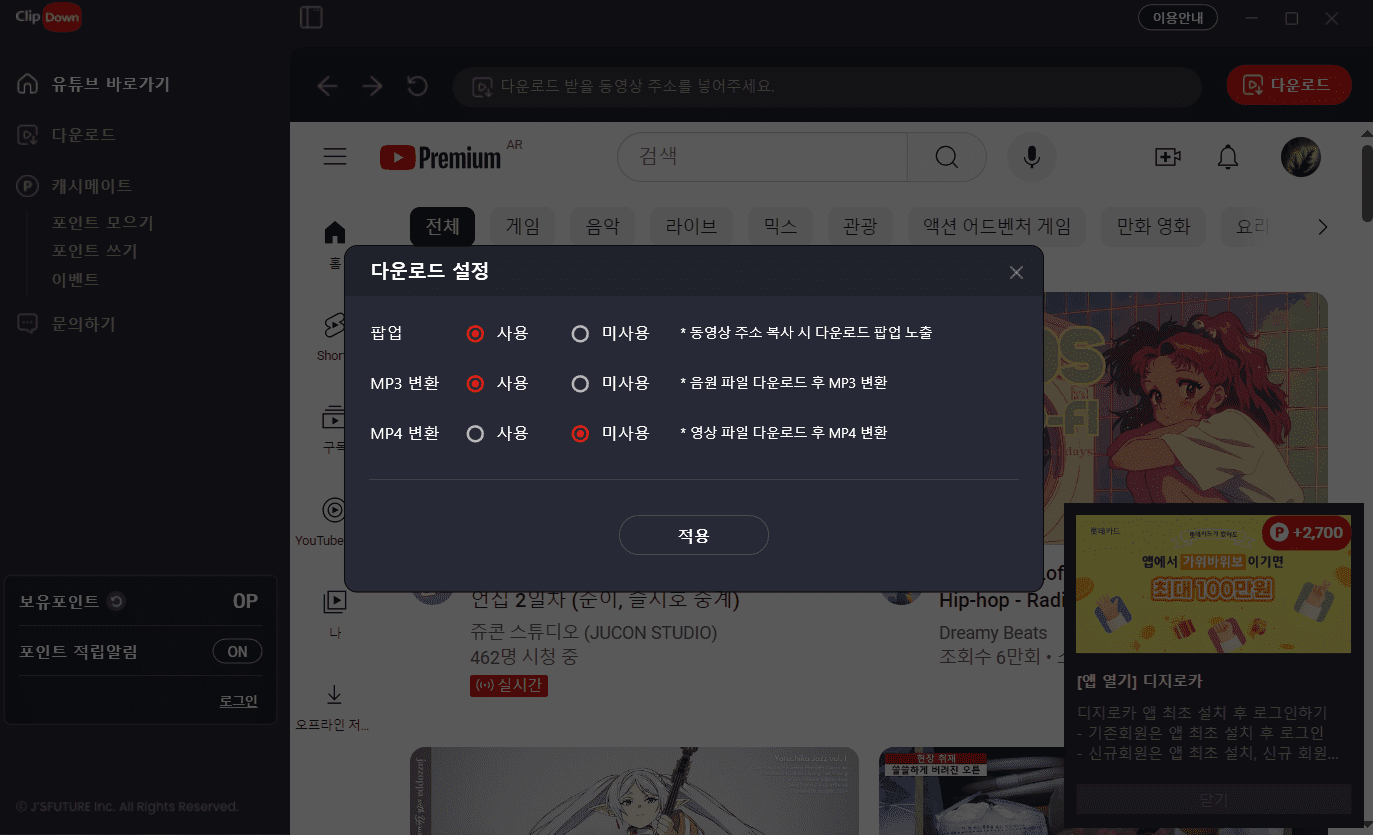Go to YouTube Home icon in mini guide
The width and height of the screenshot is (1373, 835).
[x=335, y=233]
